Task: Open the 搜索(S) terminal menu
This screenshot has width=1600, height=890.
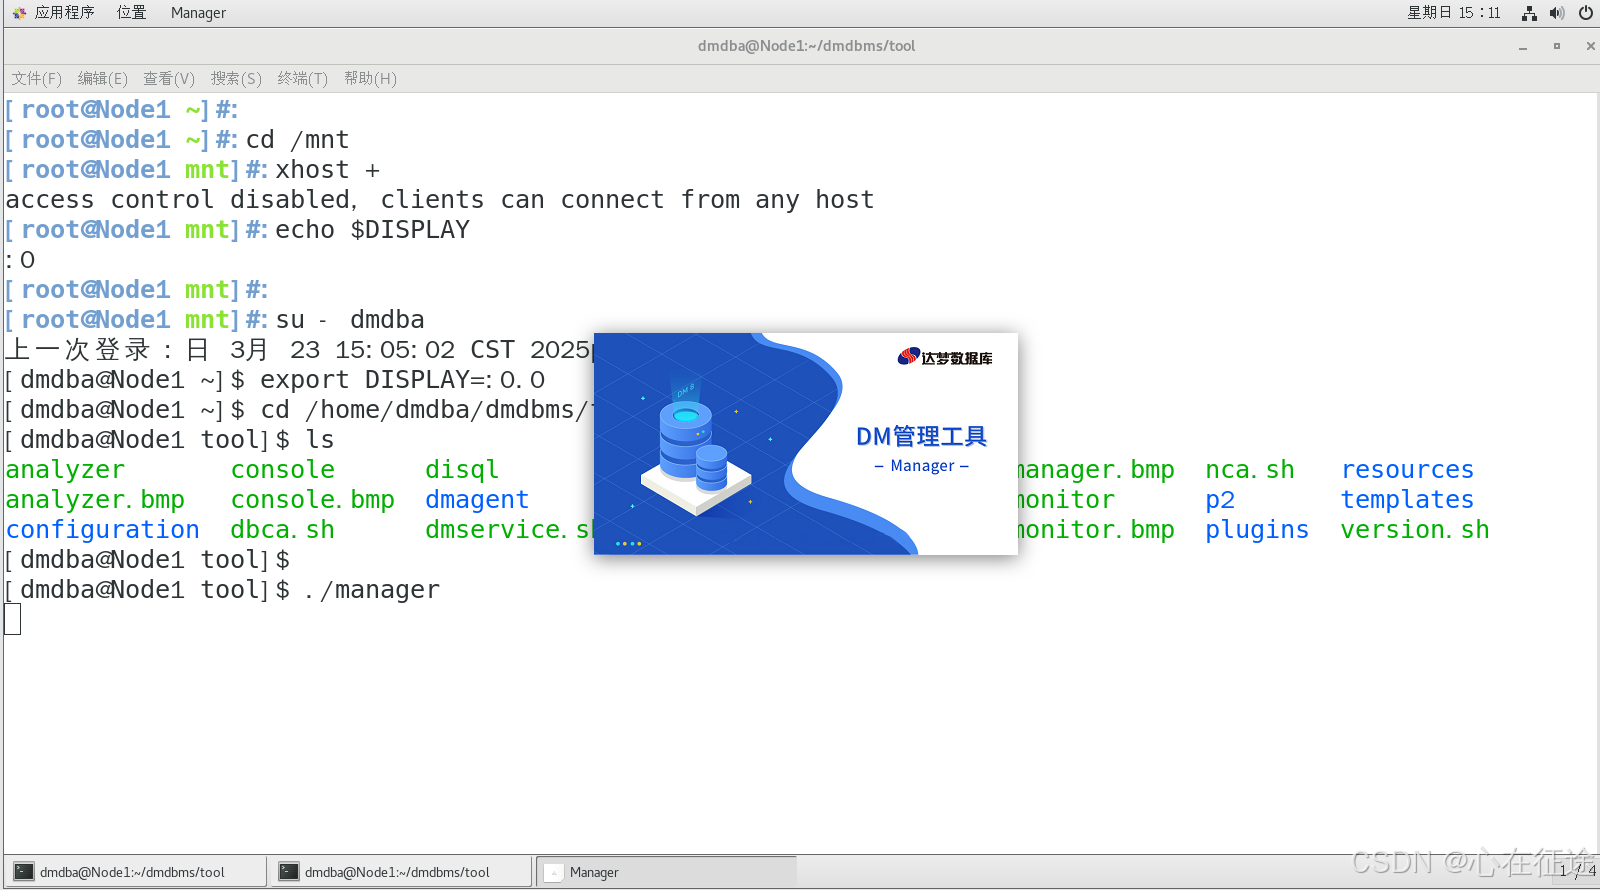Action: (236, 78)
